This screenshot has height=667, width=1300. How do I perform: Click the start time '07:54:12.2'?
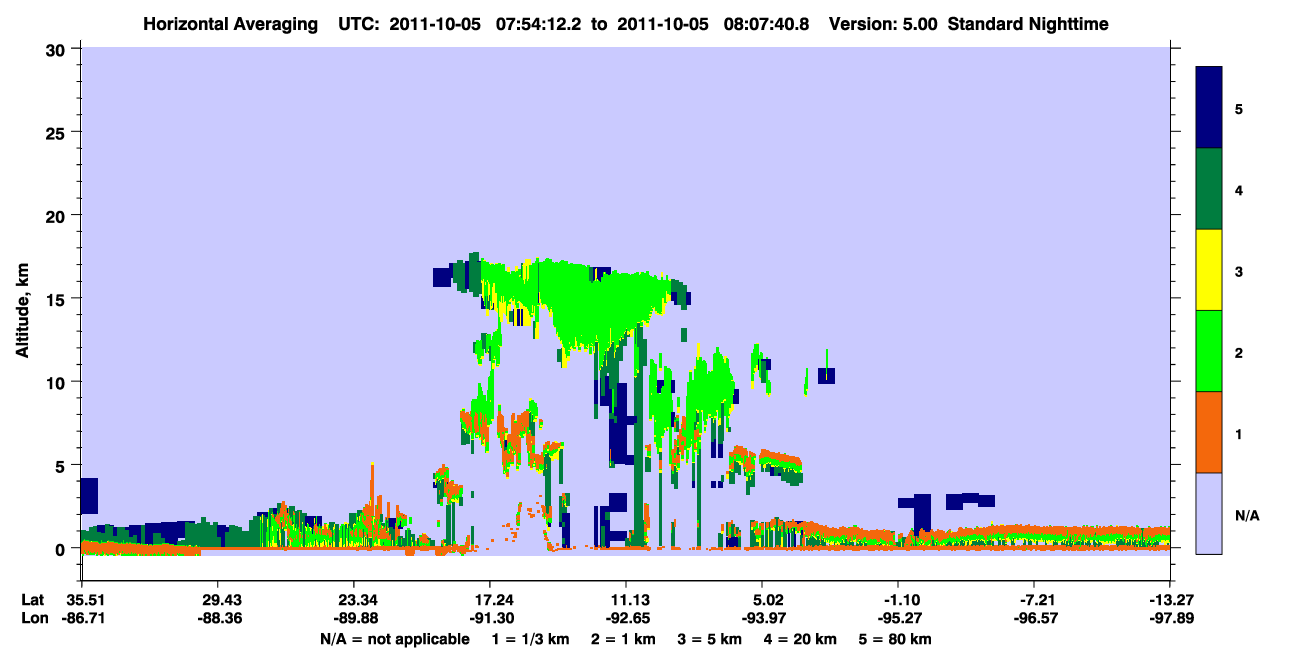[x=541, y=23]
